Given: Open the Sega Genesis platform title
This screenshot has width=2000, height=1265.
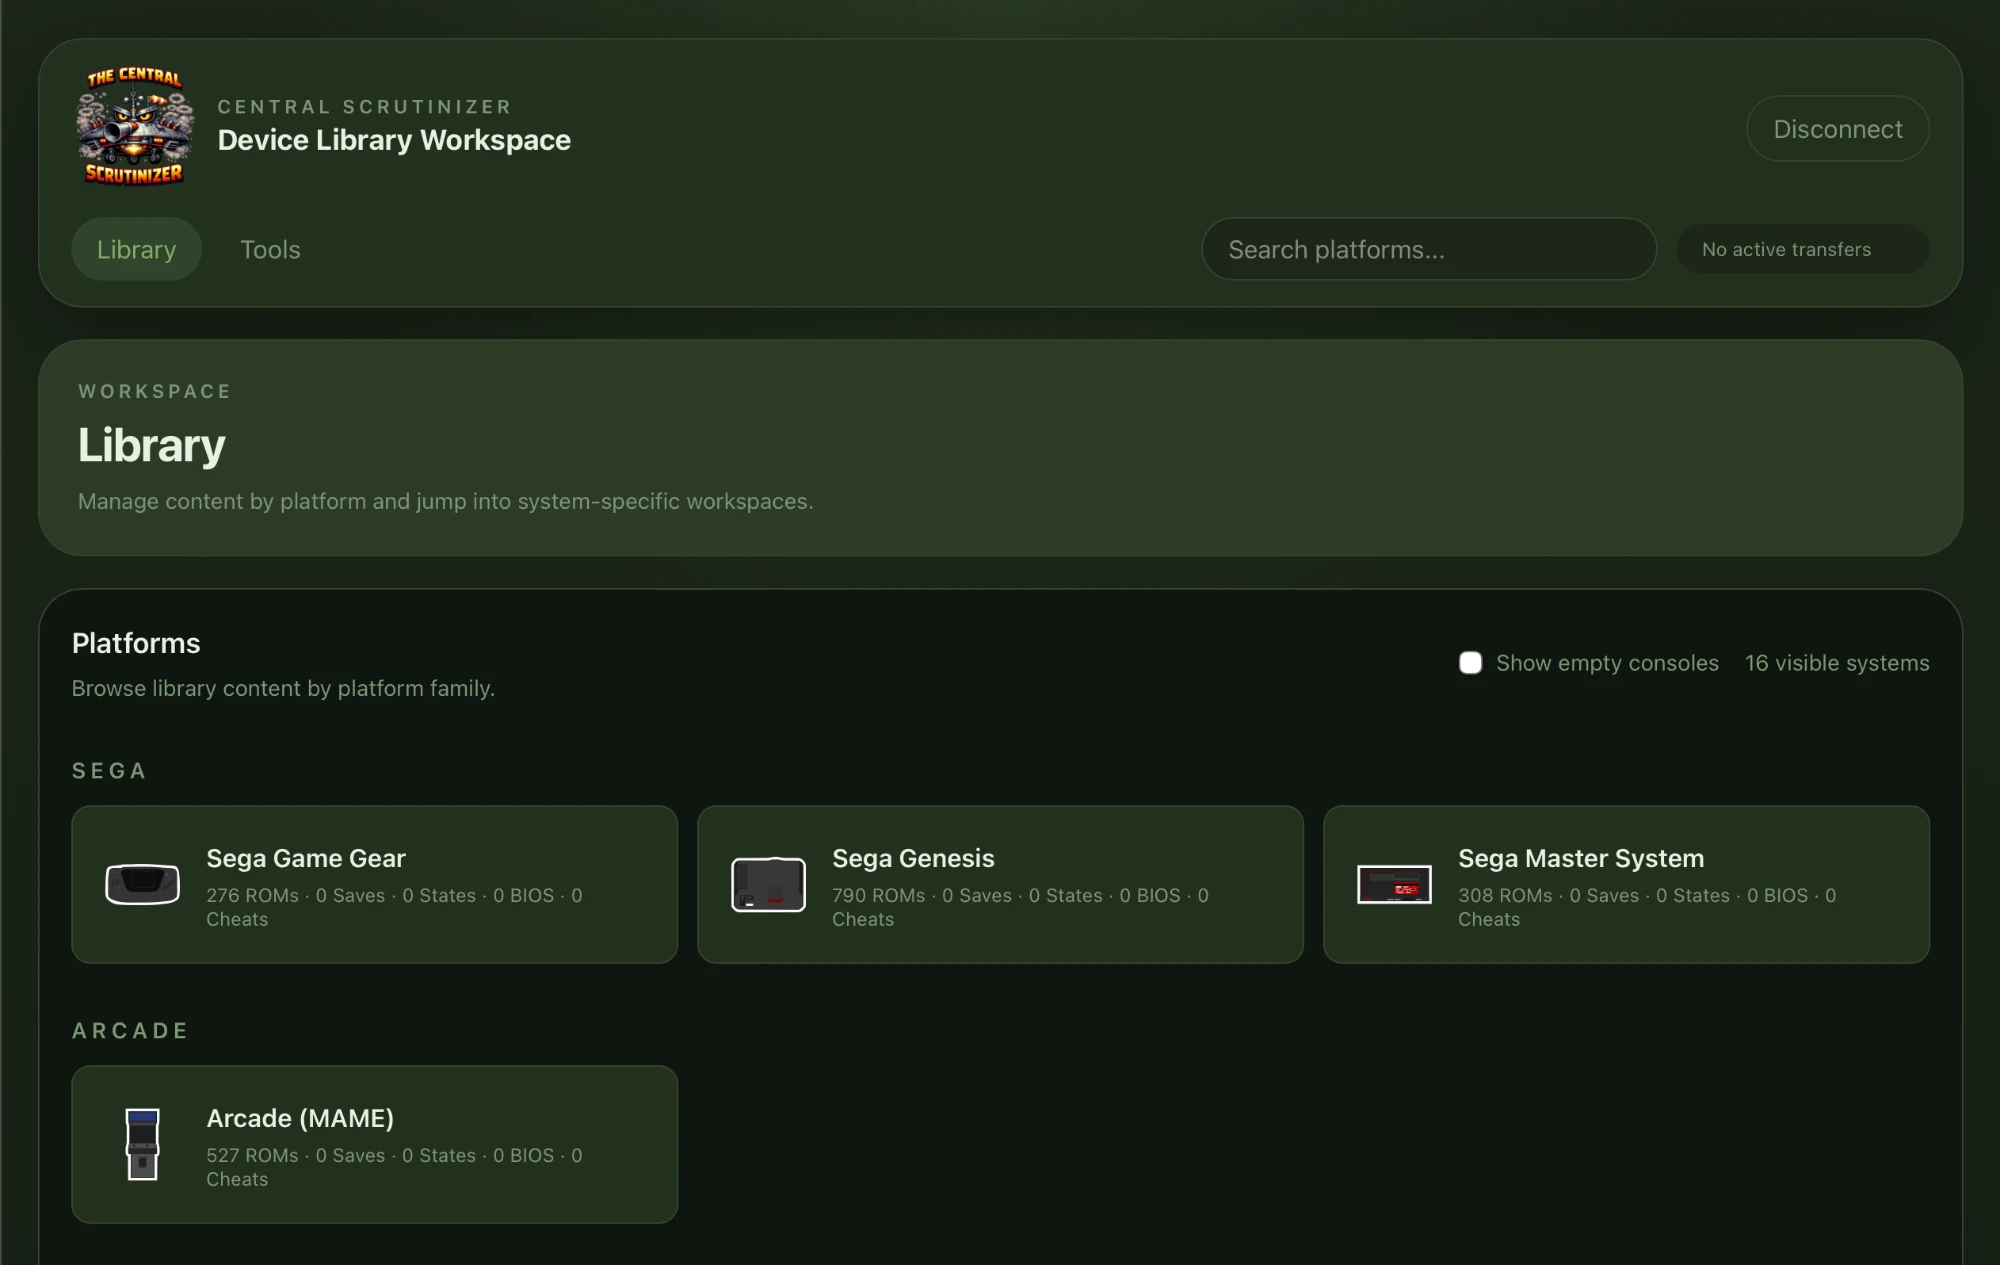Looking at the screenshot, I should [x=913, y=858].
